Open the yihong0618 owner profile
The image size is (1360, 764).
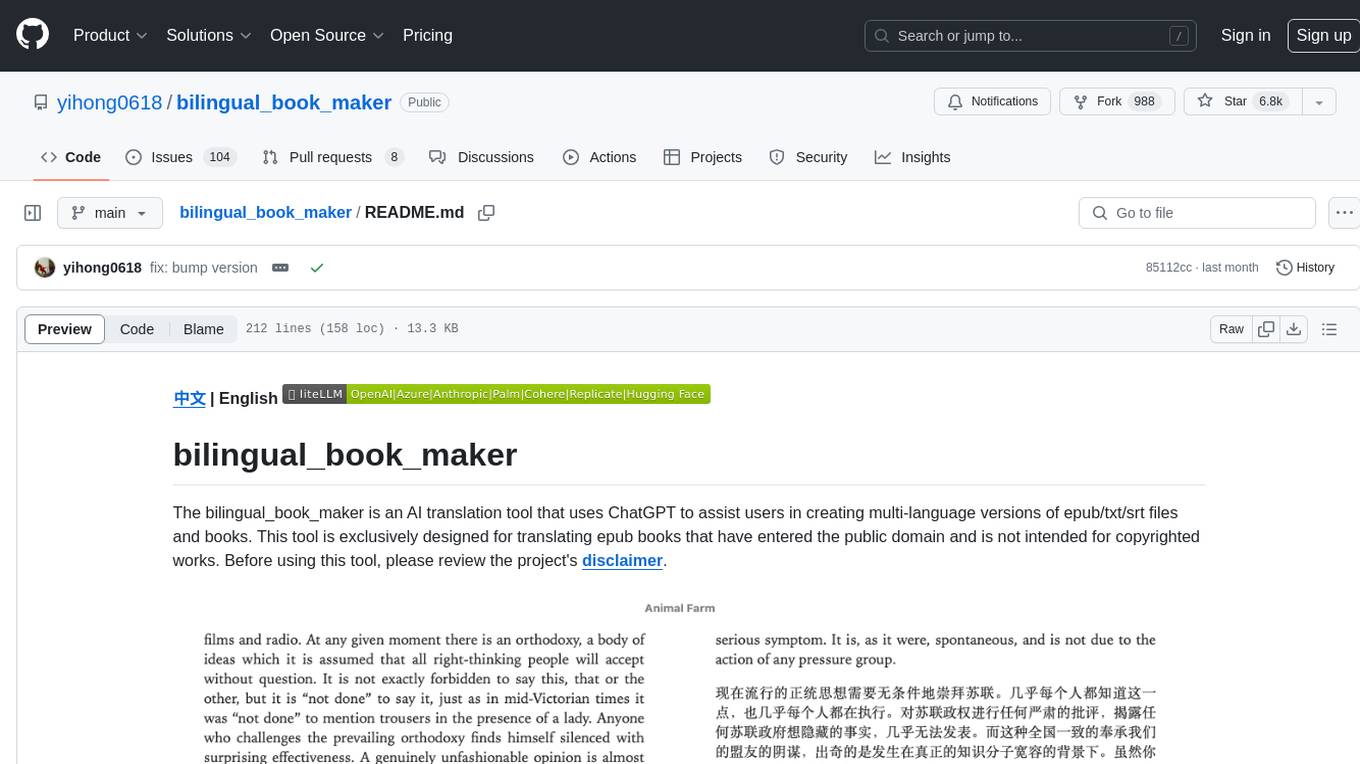coord(109,102)
